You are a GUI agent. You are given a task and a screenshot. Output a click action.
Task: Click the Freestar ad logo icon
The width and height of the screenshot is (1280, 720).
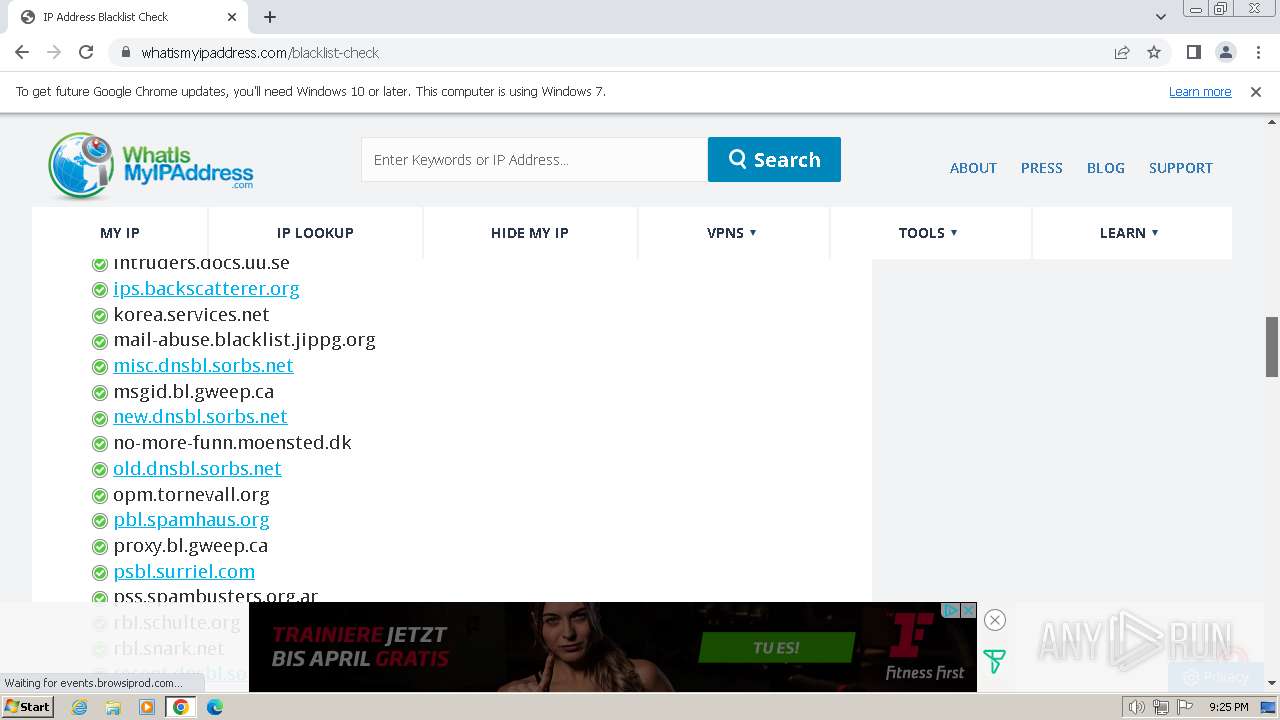[994, 662]
